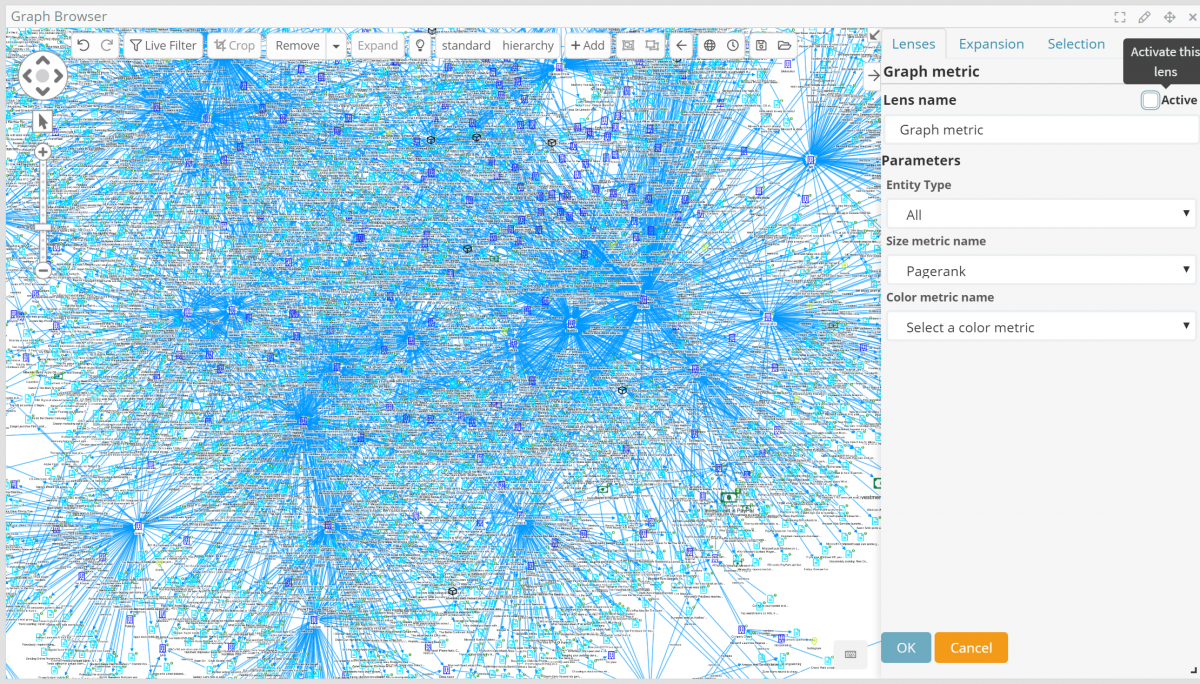
Task: Pan the graph to the right
Action: [58, 75]
